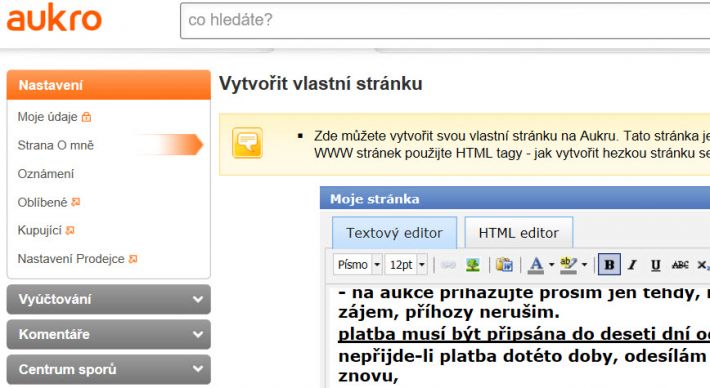This screenshot has width=710, height=388.
Task: Expand the Komentáře section
Action: coord(109,334)
